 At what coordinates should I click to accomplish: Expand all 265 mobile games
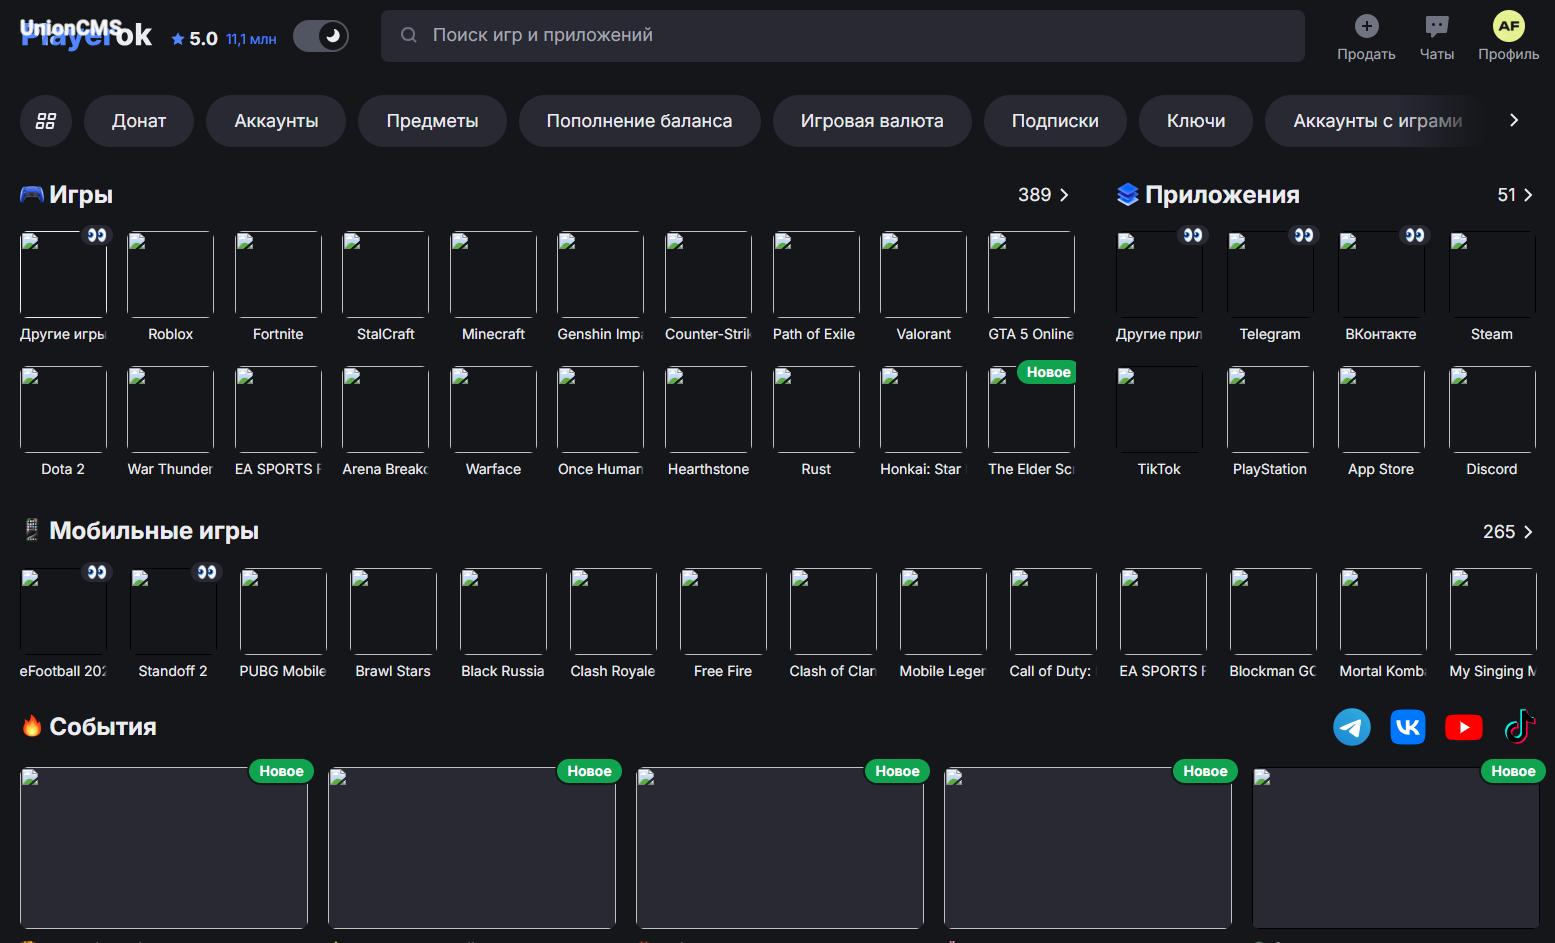tap(1508, 532)
